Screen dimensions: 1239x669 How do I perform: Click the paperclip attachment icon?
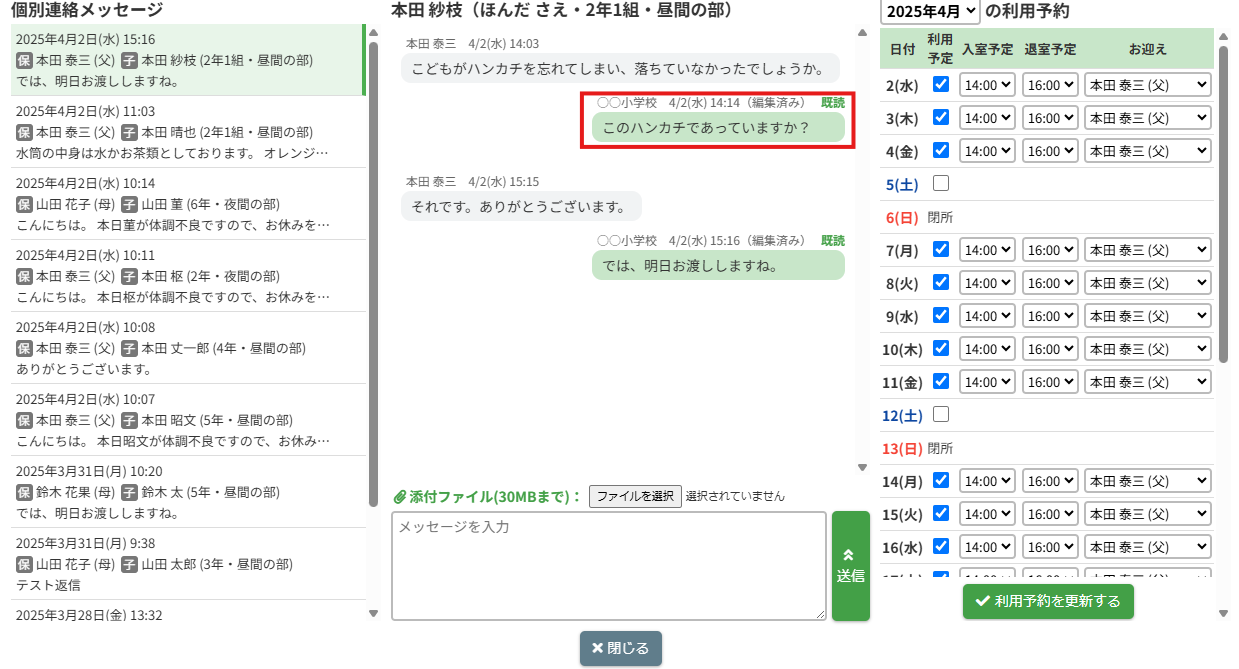[x=399, y=497]
